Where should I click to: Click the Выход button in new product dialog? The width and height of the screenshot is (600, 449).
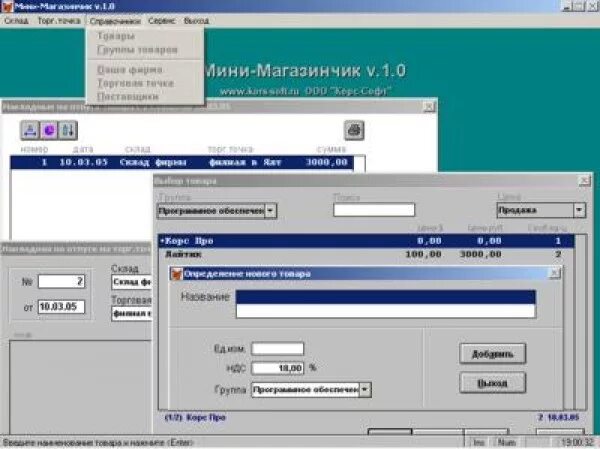tap(492, 383)
